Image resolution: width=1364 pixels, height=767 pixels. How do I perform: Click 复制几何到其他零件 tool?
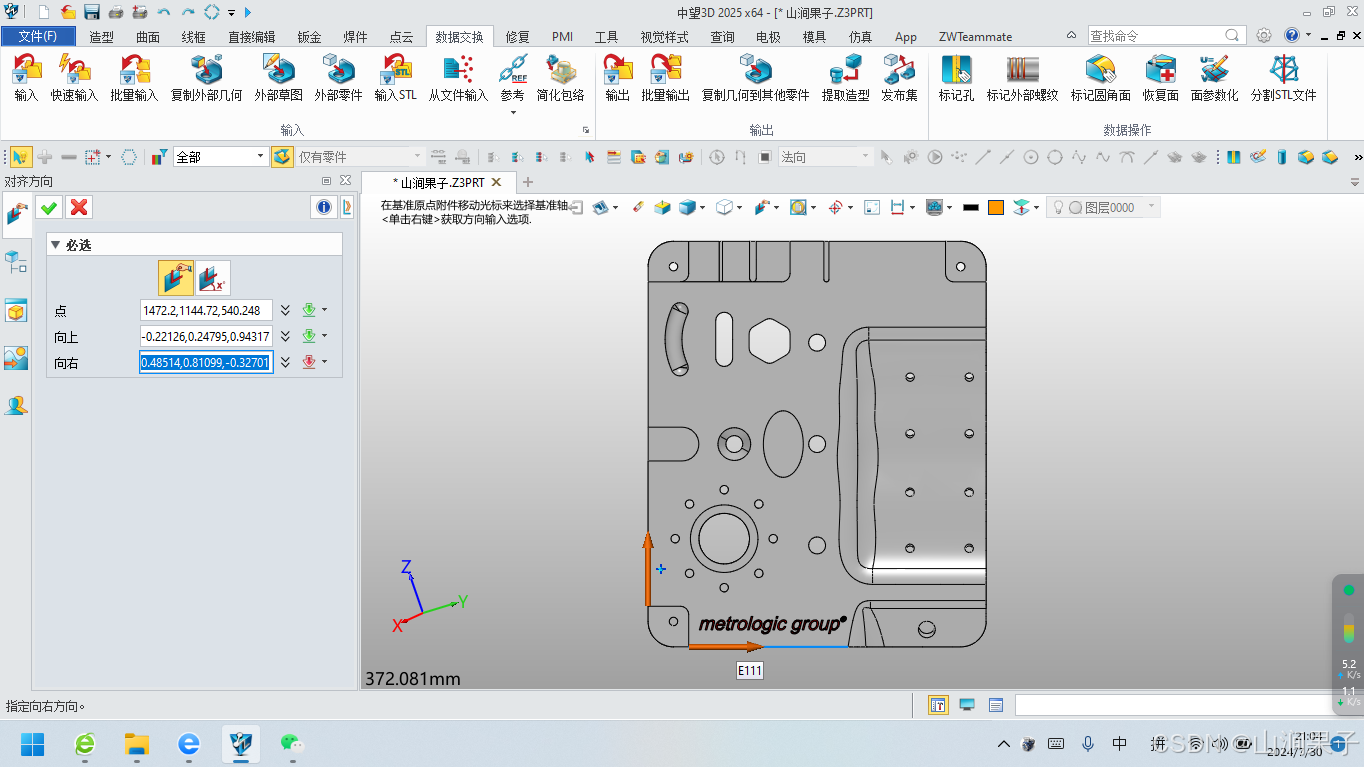coord(755,78)
